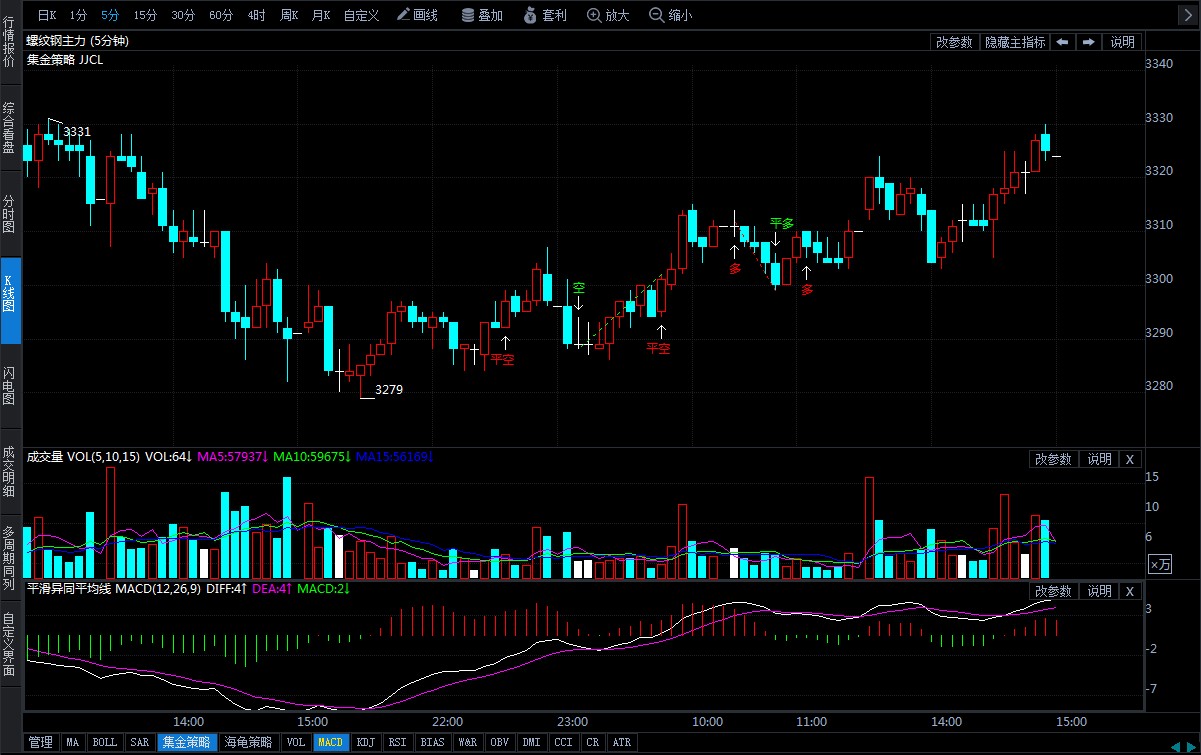Viewport: 1201px width, 755px height.
Task: Enable the BOLL indicator overlay
Action: pos(104,743)
